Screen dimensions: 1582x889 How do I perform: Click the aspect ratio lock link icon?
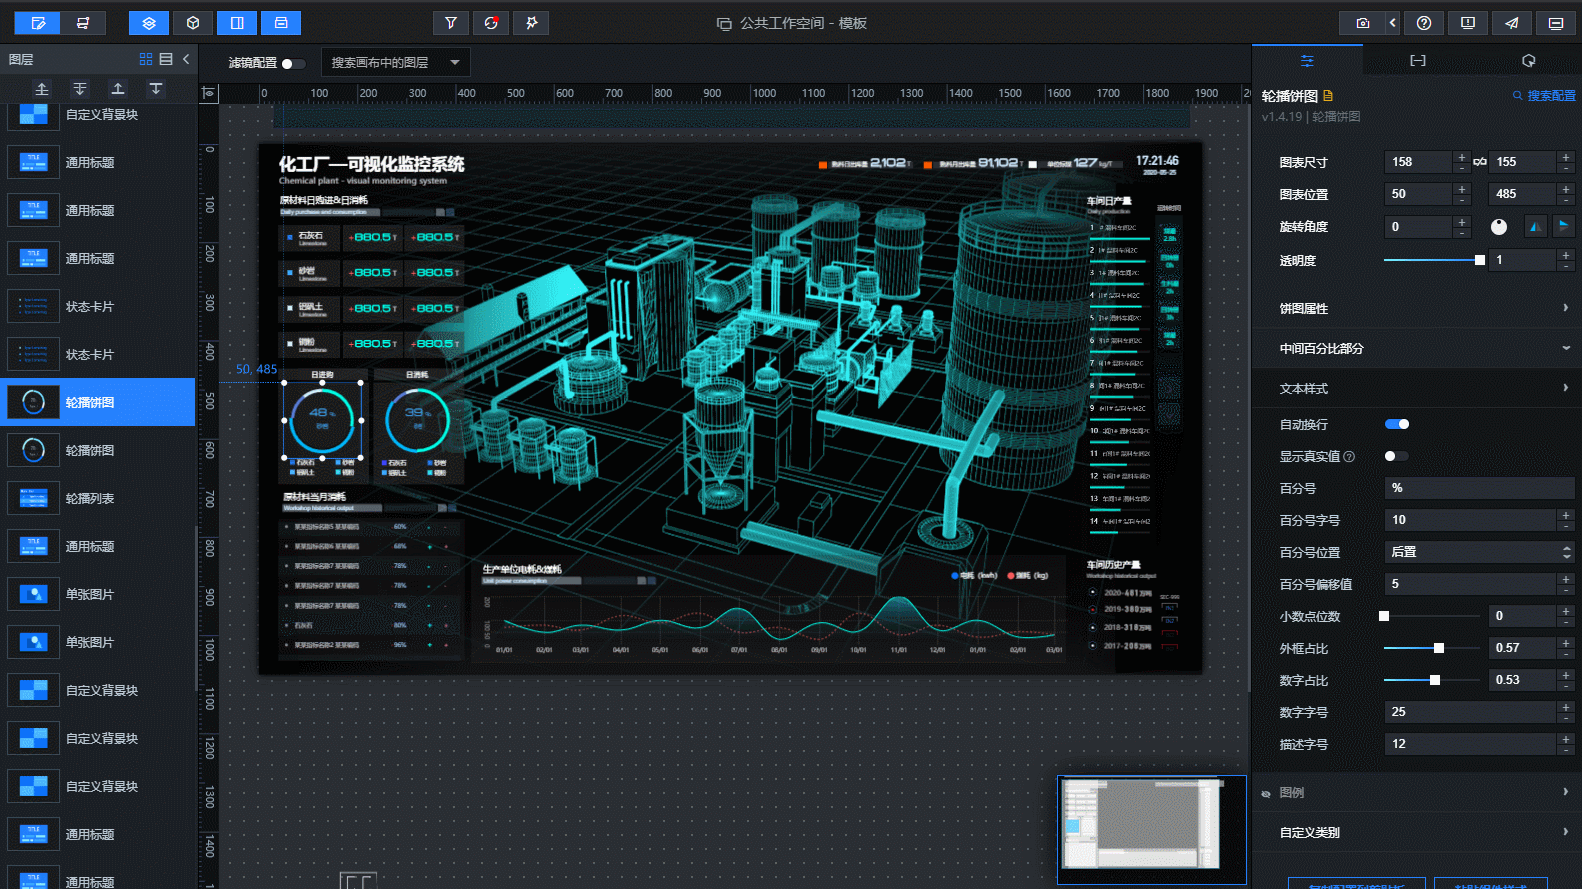pos(1480,162)
